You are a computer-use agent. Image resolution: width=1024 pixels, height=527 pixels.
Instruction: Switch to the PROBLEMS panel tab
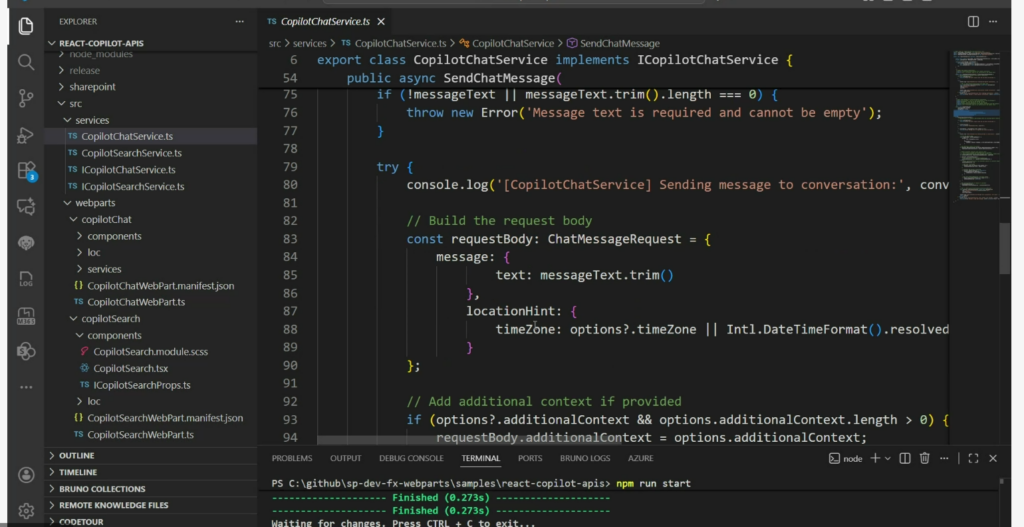(292, 458)
